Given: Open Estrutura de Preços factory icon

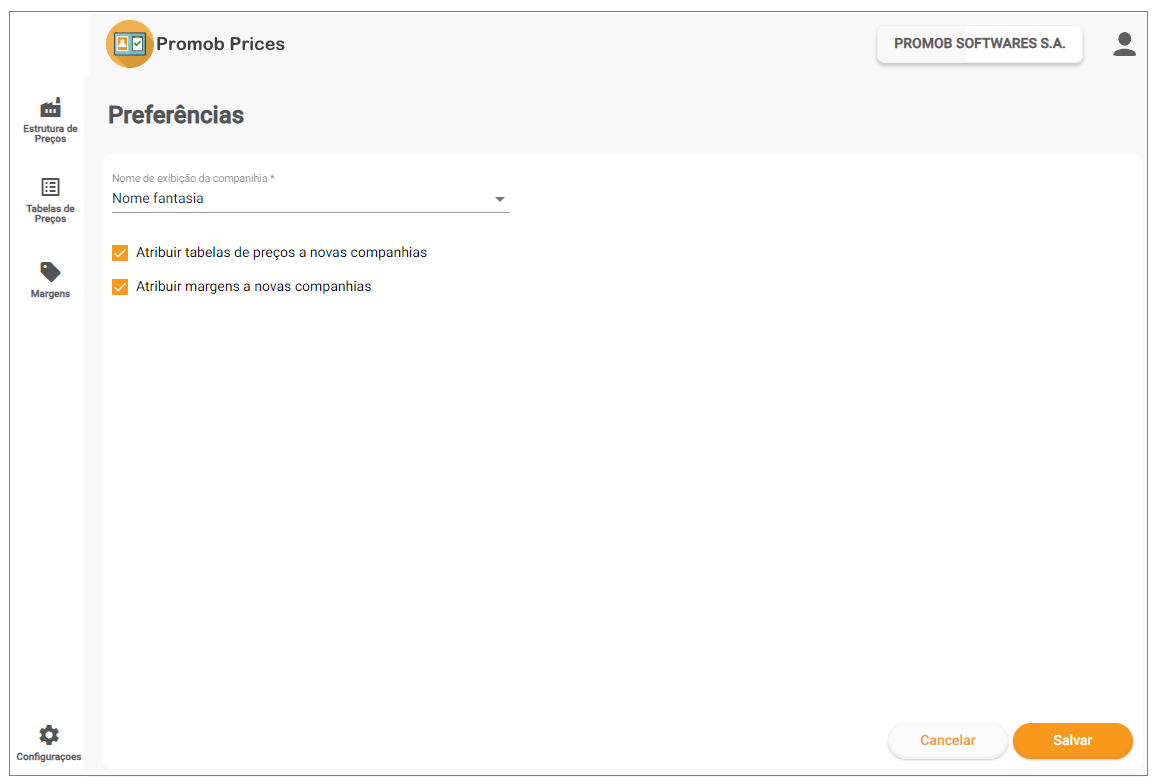Looking at the screenshot, I should click(x=50, y=108).
